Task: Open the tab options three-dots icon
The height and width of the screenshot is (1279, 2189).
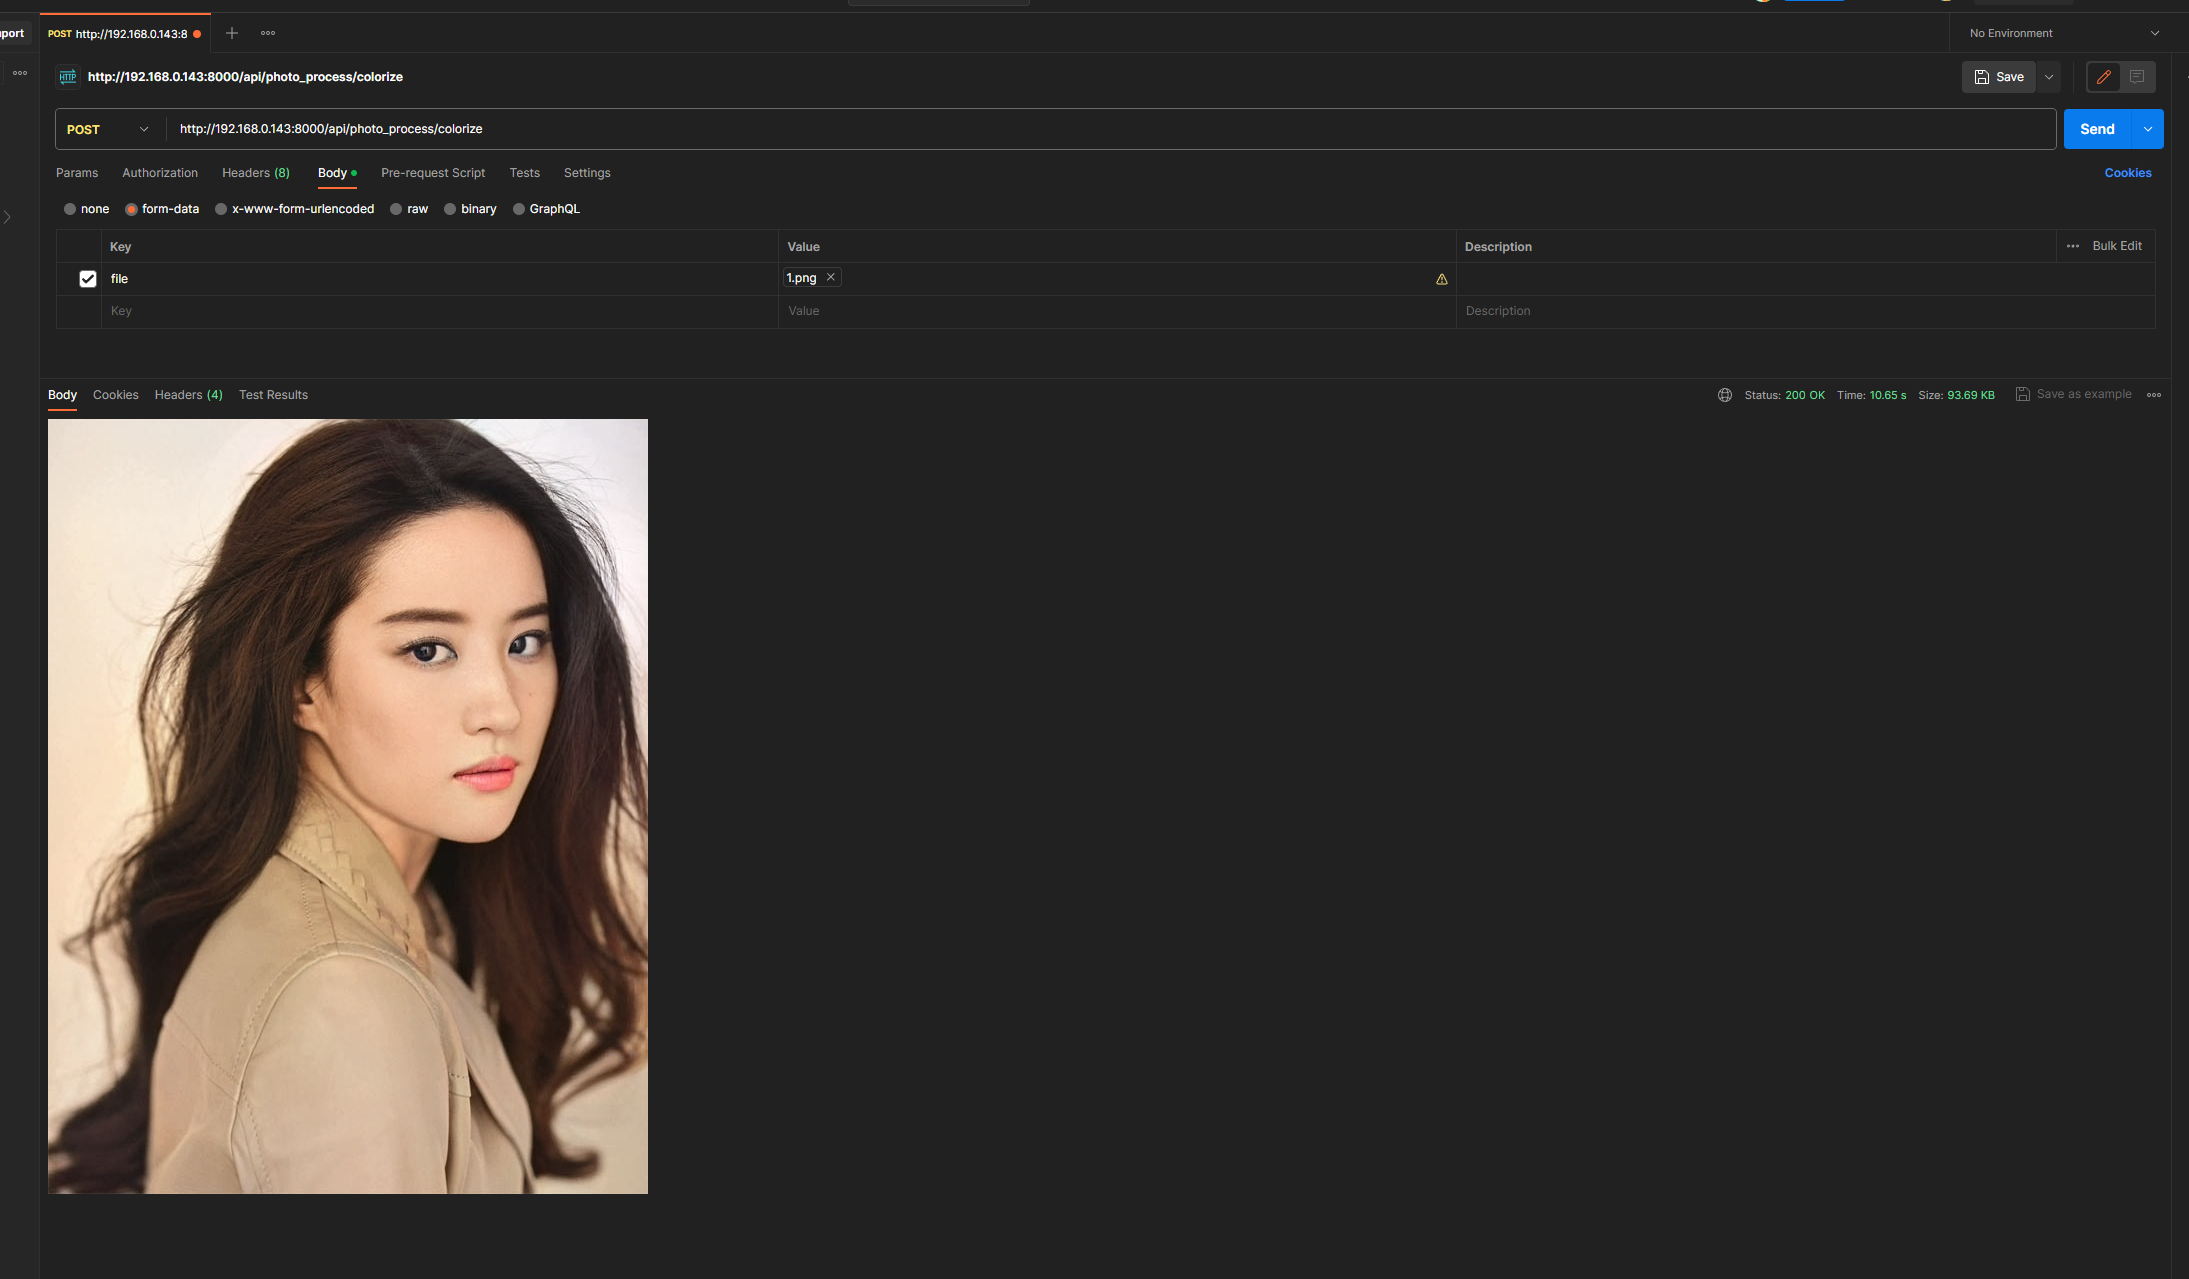Action: tap(268, 33)
